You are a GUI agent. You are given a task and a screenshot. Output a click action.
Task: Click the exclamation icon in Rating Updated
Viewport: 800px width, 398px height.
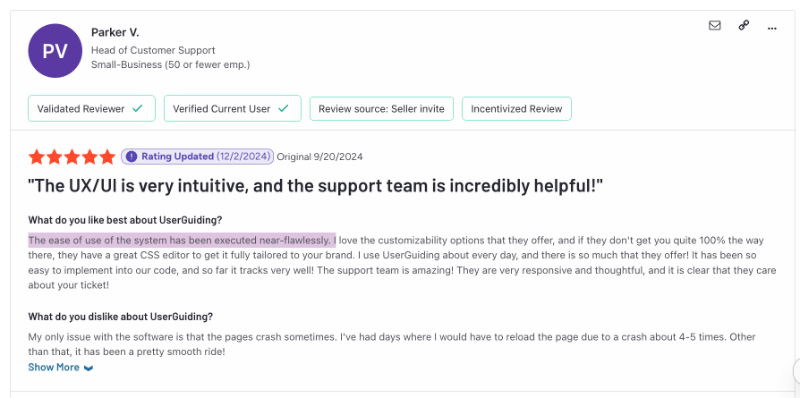tap(132, 157)
